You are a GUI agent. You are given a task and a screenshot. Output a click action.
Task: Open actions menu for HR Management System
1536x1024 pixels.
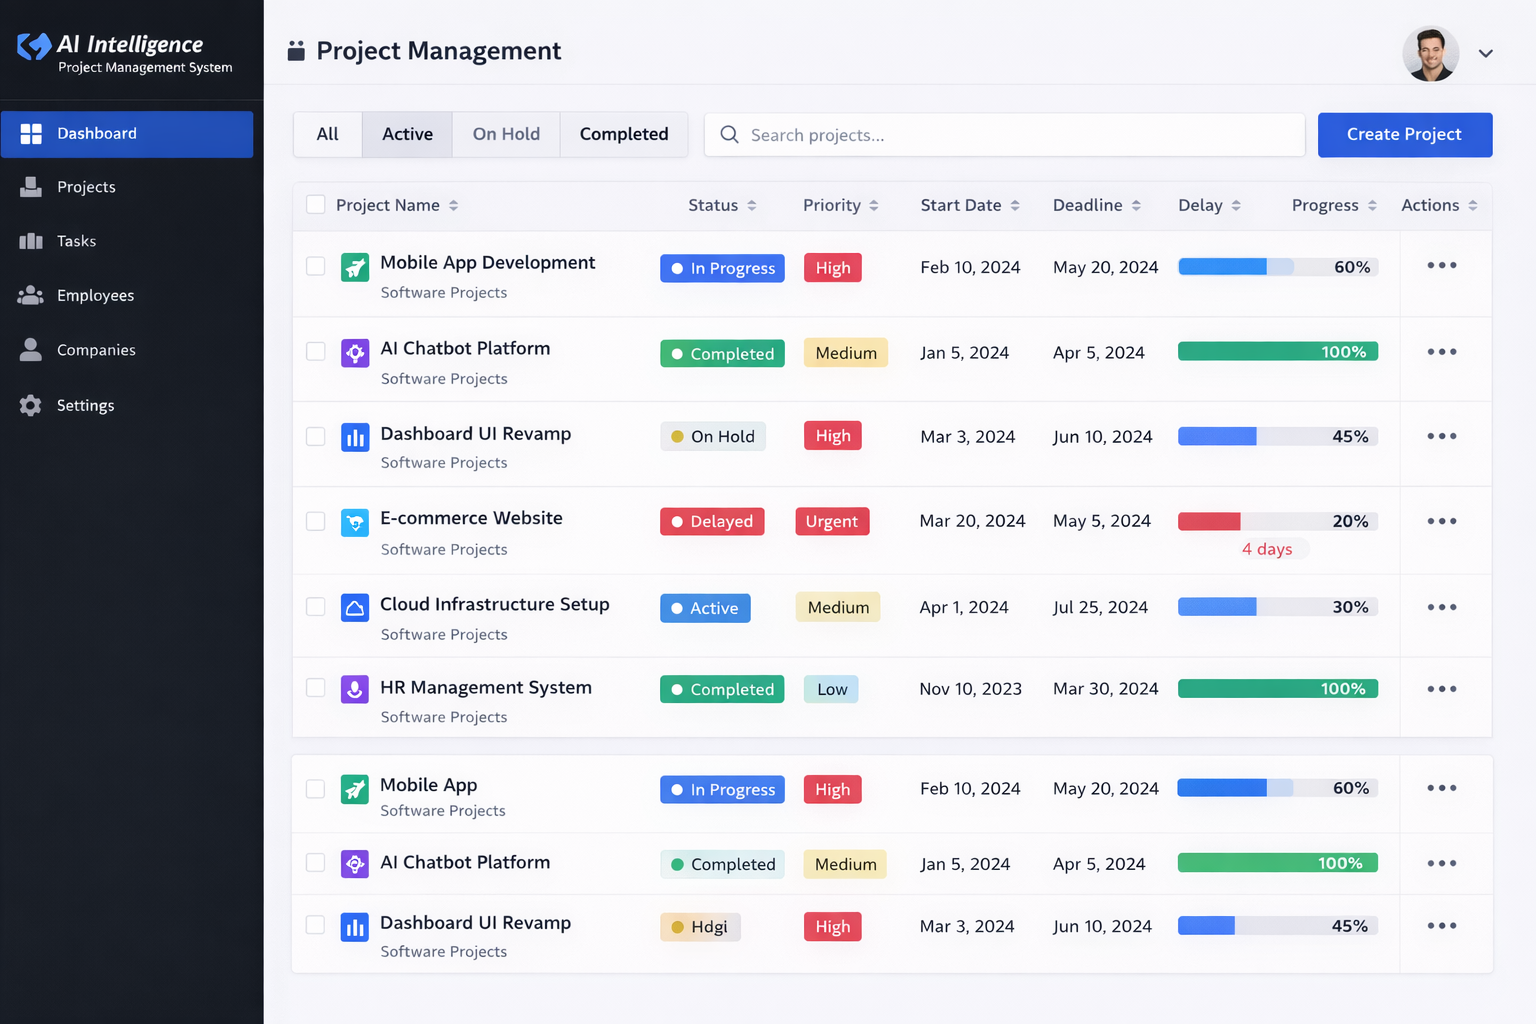(1441, 689)
